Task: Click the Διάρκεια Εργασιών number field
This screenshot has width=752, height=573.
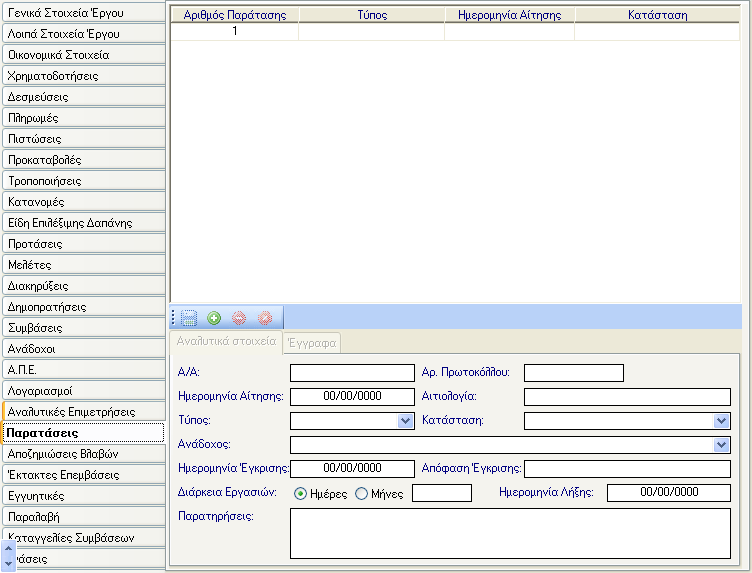Action: (442, 493)
